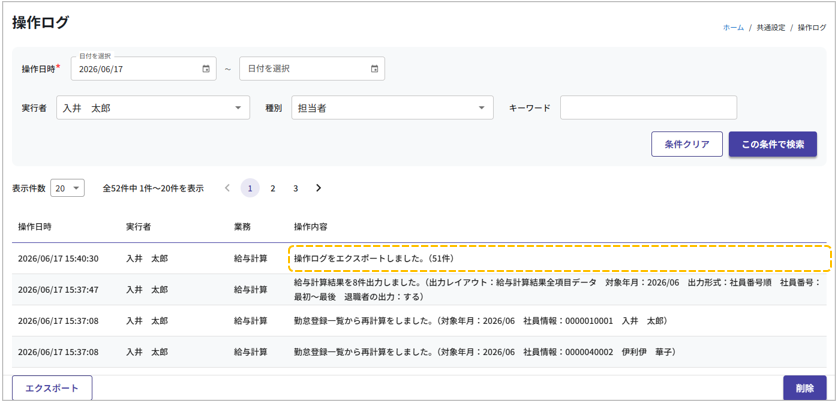Select page 1 in pagination
The height and width of the screenshot is (403, 837).
pos(250,188)
